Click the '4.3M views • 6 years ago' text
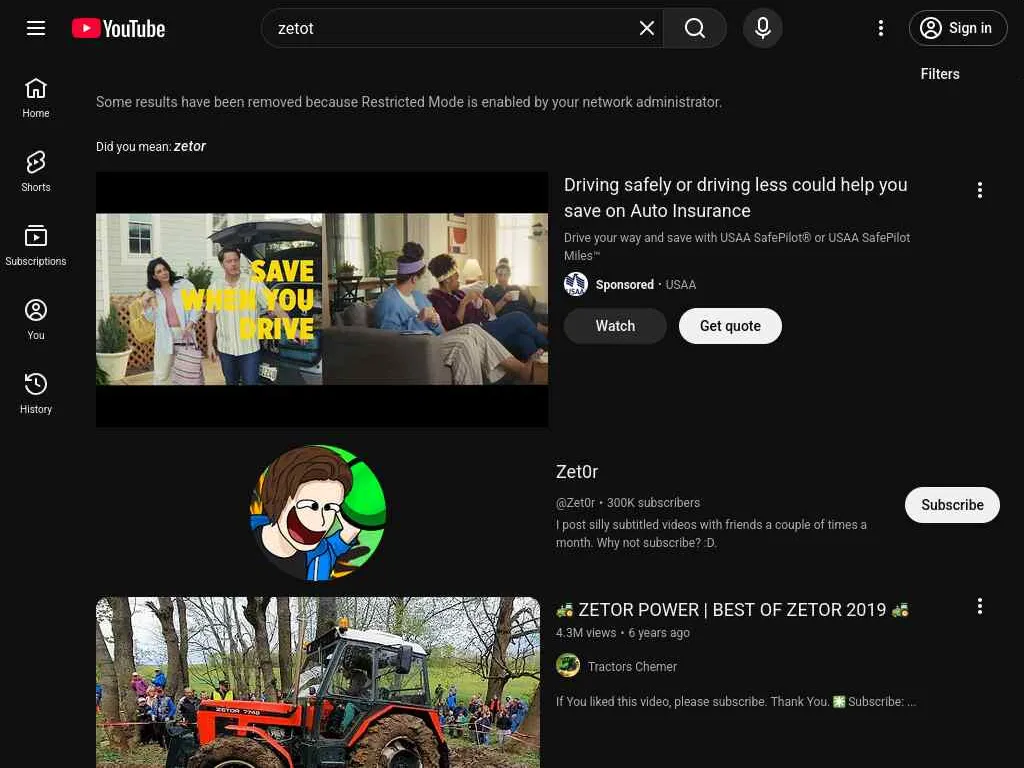Viewport: 1024px width, 768px height. (x=622, y=632)
